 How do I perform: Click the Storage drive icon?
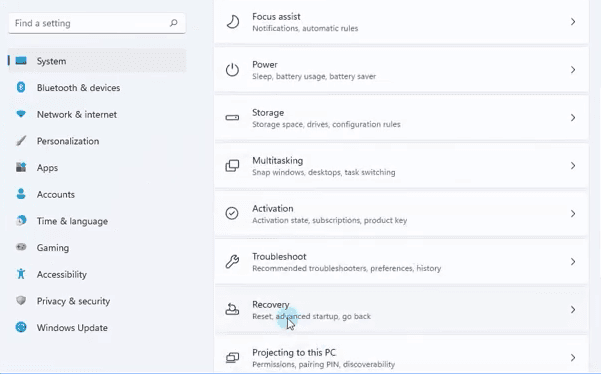point(232,118)
